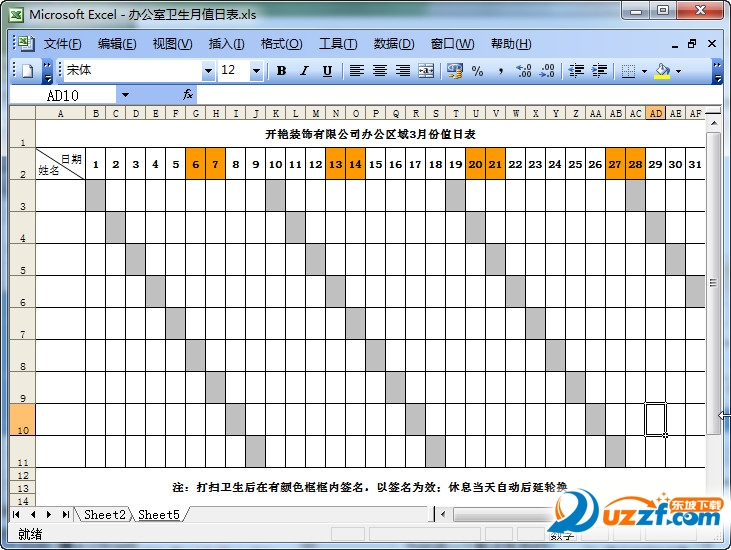The height and width of the screenshot is (550, 731).
Task: Select column A header
Action: click(x=61, y=113)
